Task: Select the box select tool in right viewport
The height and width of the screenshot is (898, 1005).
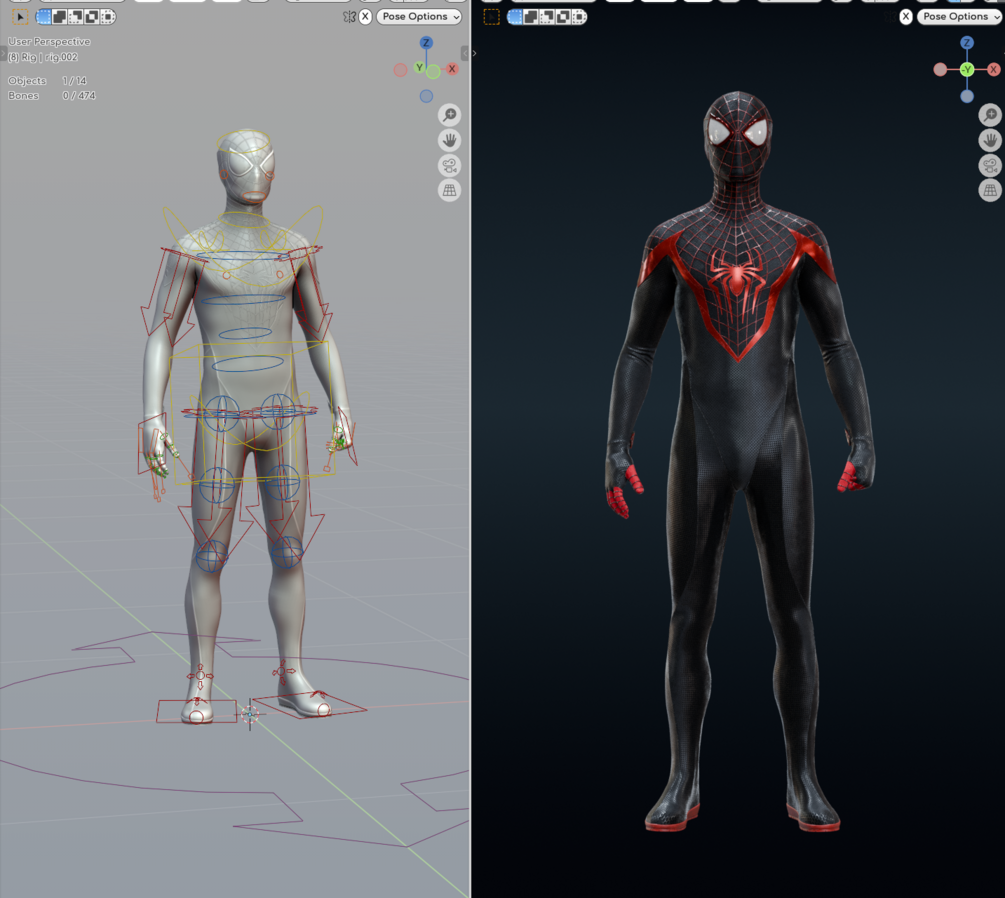Action: pyautogui.click(x=492, y=17)
